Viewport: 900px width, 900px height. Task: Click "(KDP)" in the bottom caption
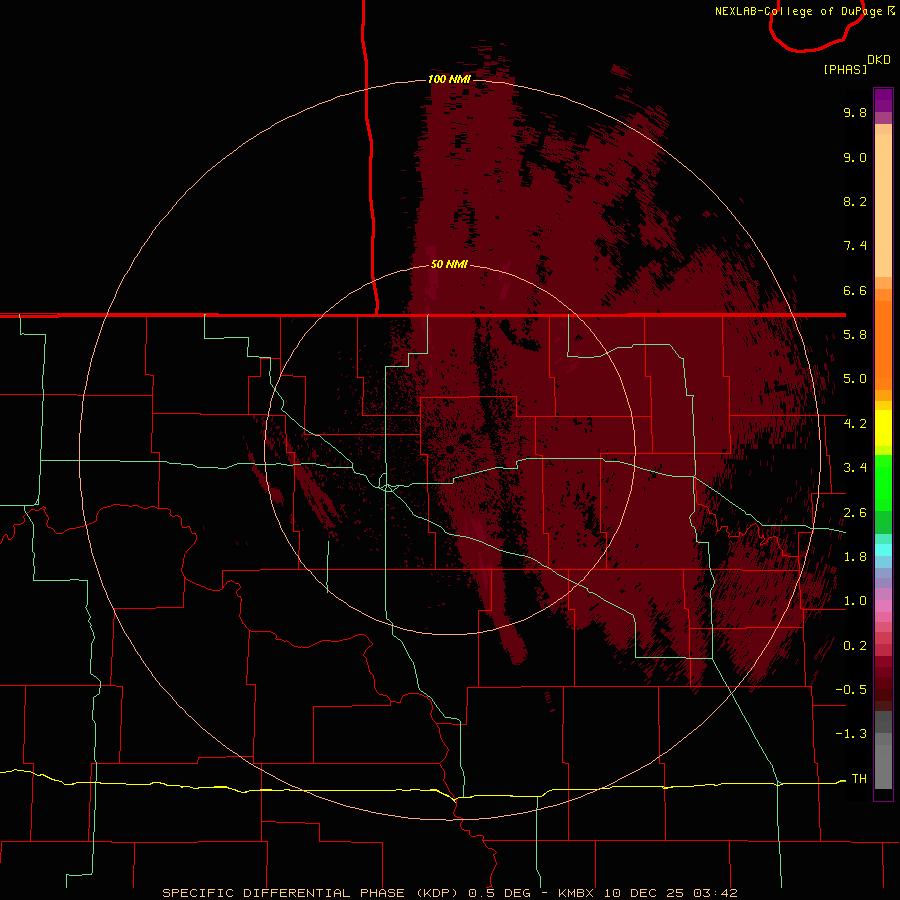click(x=437, y=893)
